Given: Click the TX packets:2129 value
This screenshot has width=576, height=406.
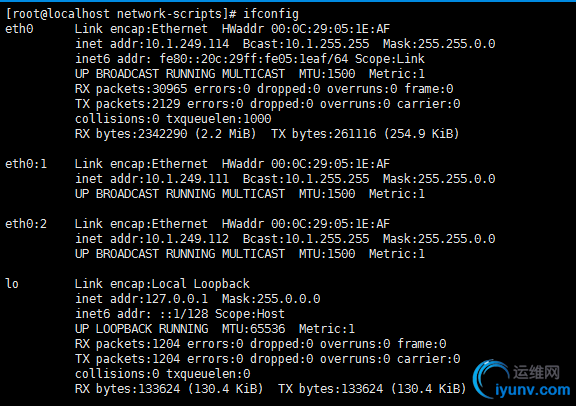Looking at the screenshot, I should 127,104.
